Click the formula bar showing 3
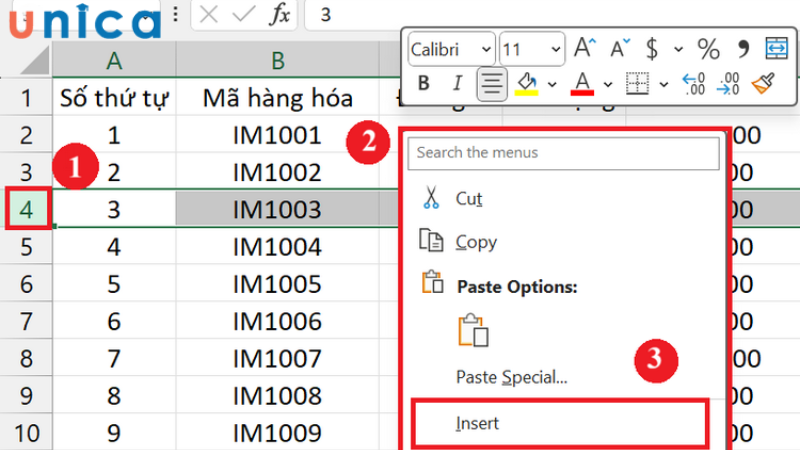Screen dimensions: 800x450 coord(552,14)
